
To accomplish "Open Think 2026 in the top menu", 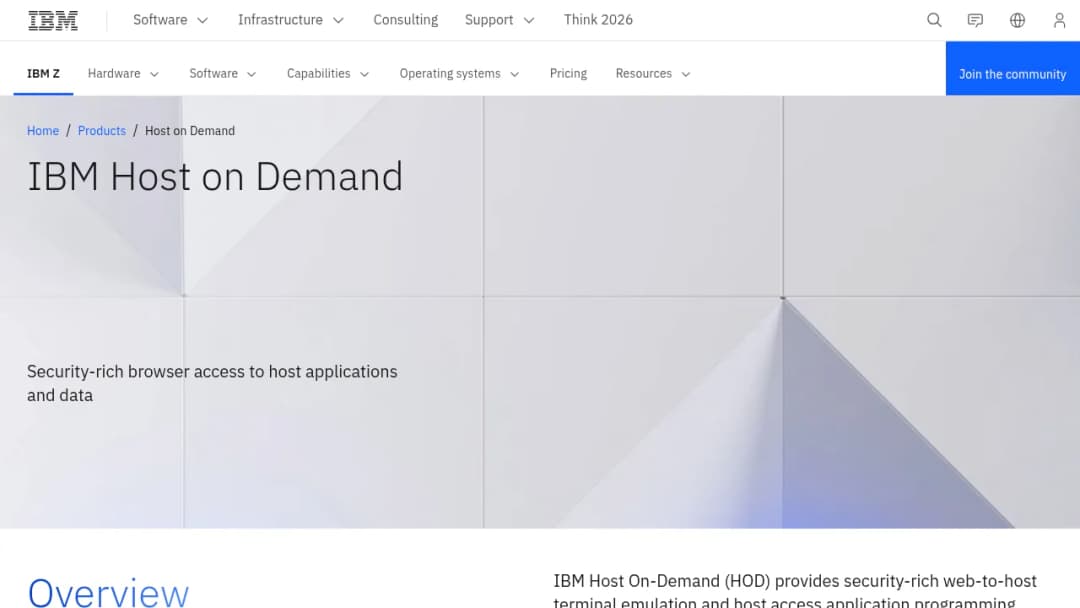I will point(598,20).
